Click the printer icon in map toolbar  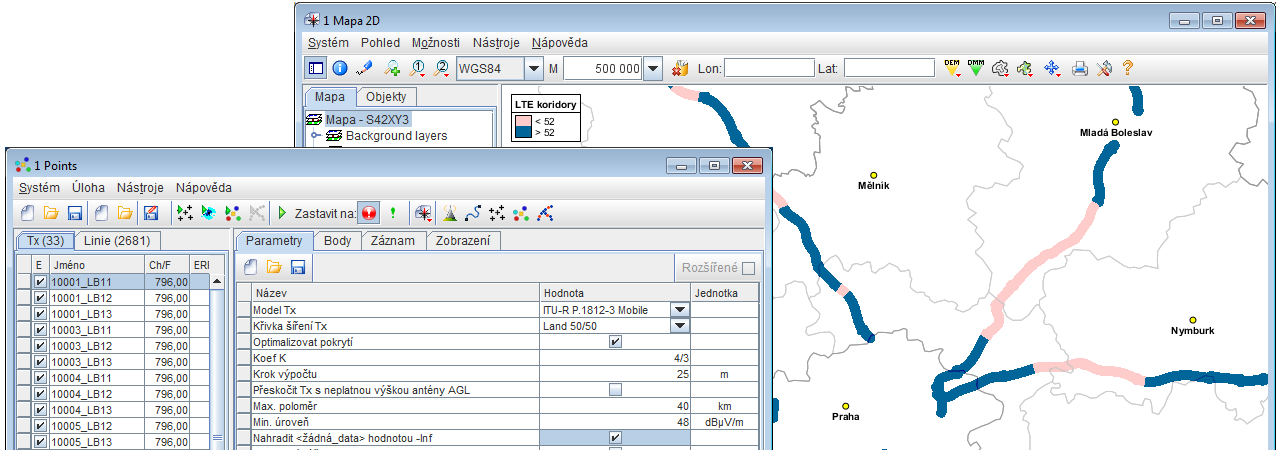click(x=1080, y=68)
